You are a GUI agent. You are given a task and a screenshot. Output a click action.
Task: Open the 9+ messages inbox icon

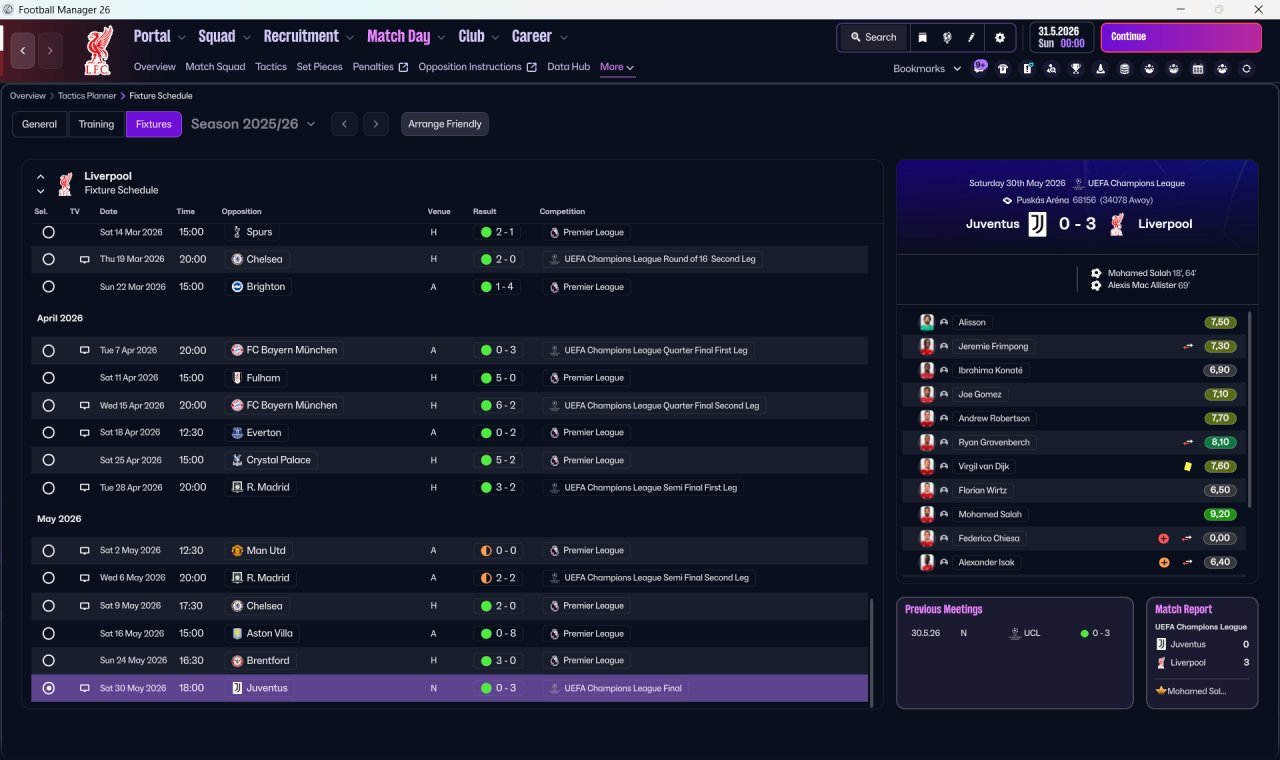coord(980,68)
